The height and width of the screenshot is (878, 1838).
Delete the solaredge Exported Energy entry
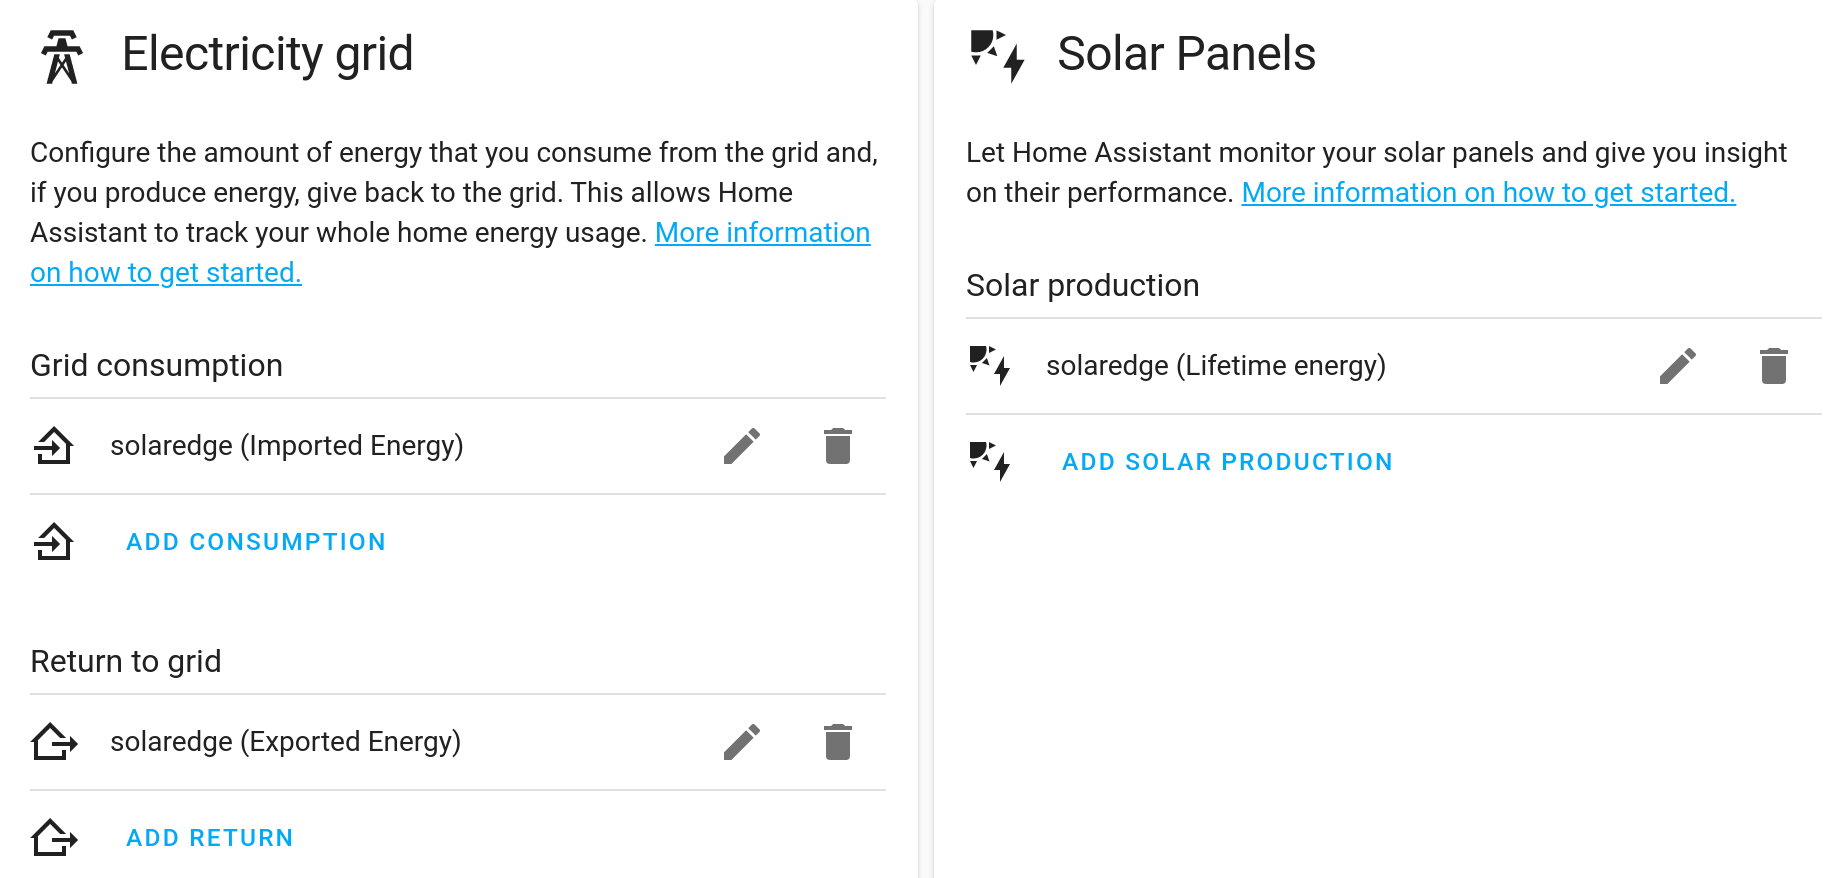(x=838, y=742)
